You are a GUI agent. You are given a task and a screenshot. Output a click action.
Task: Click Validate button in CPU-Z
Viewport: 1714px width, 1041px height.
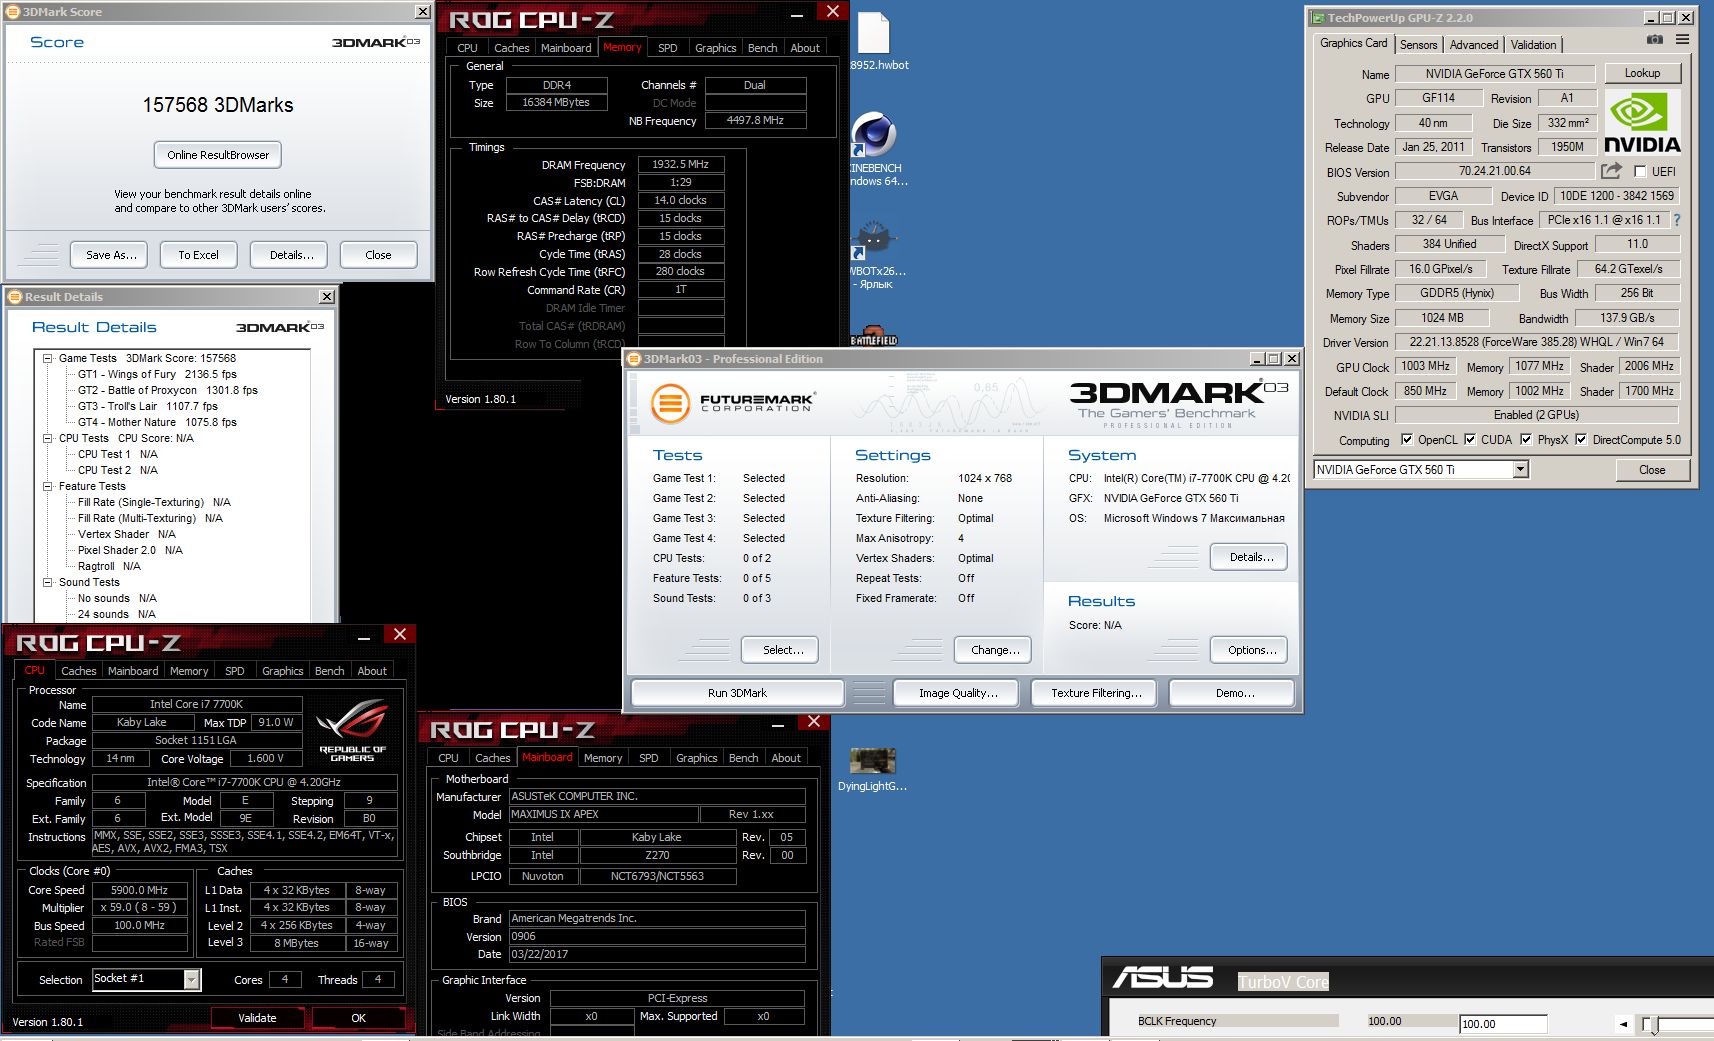(x=257, y=1018)
